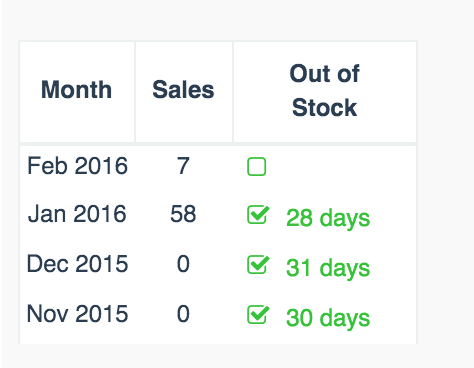Click the sales value 58 for Jan 2016
Screen dimensions: 474x368
(x=183, y=214)
